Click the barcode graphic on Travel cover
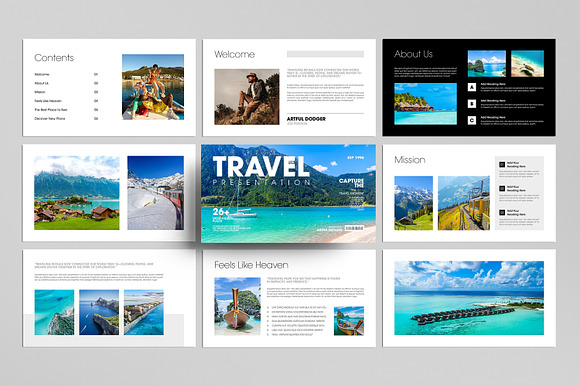Image resolution: width=580 pixels, height=386 pixels. tap(354, 228)
